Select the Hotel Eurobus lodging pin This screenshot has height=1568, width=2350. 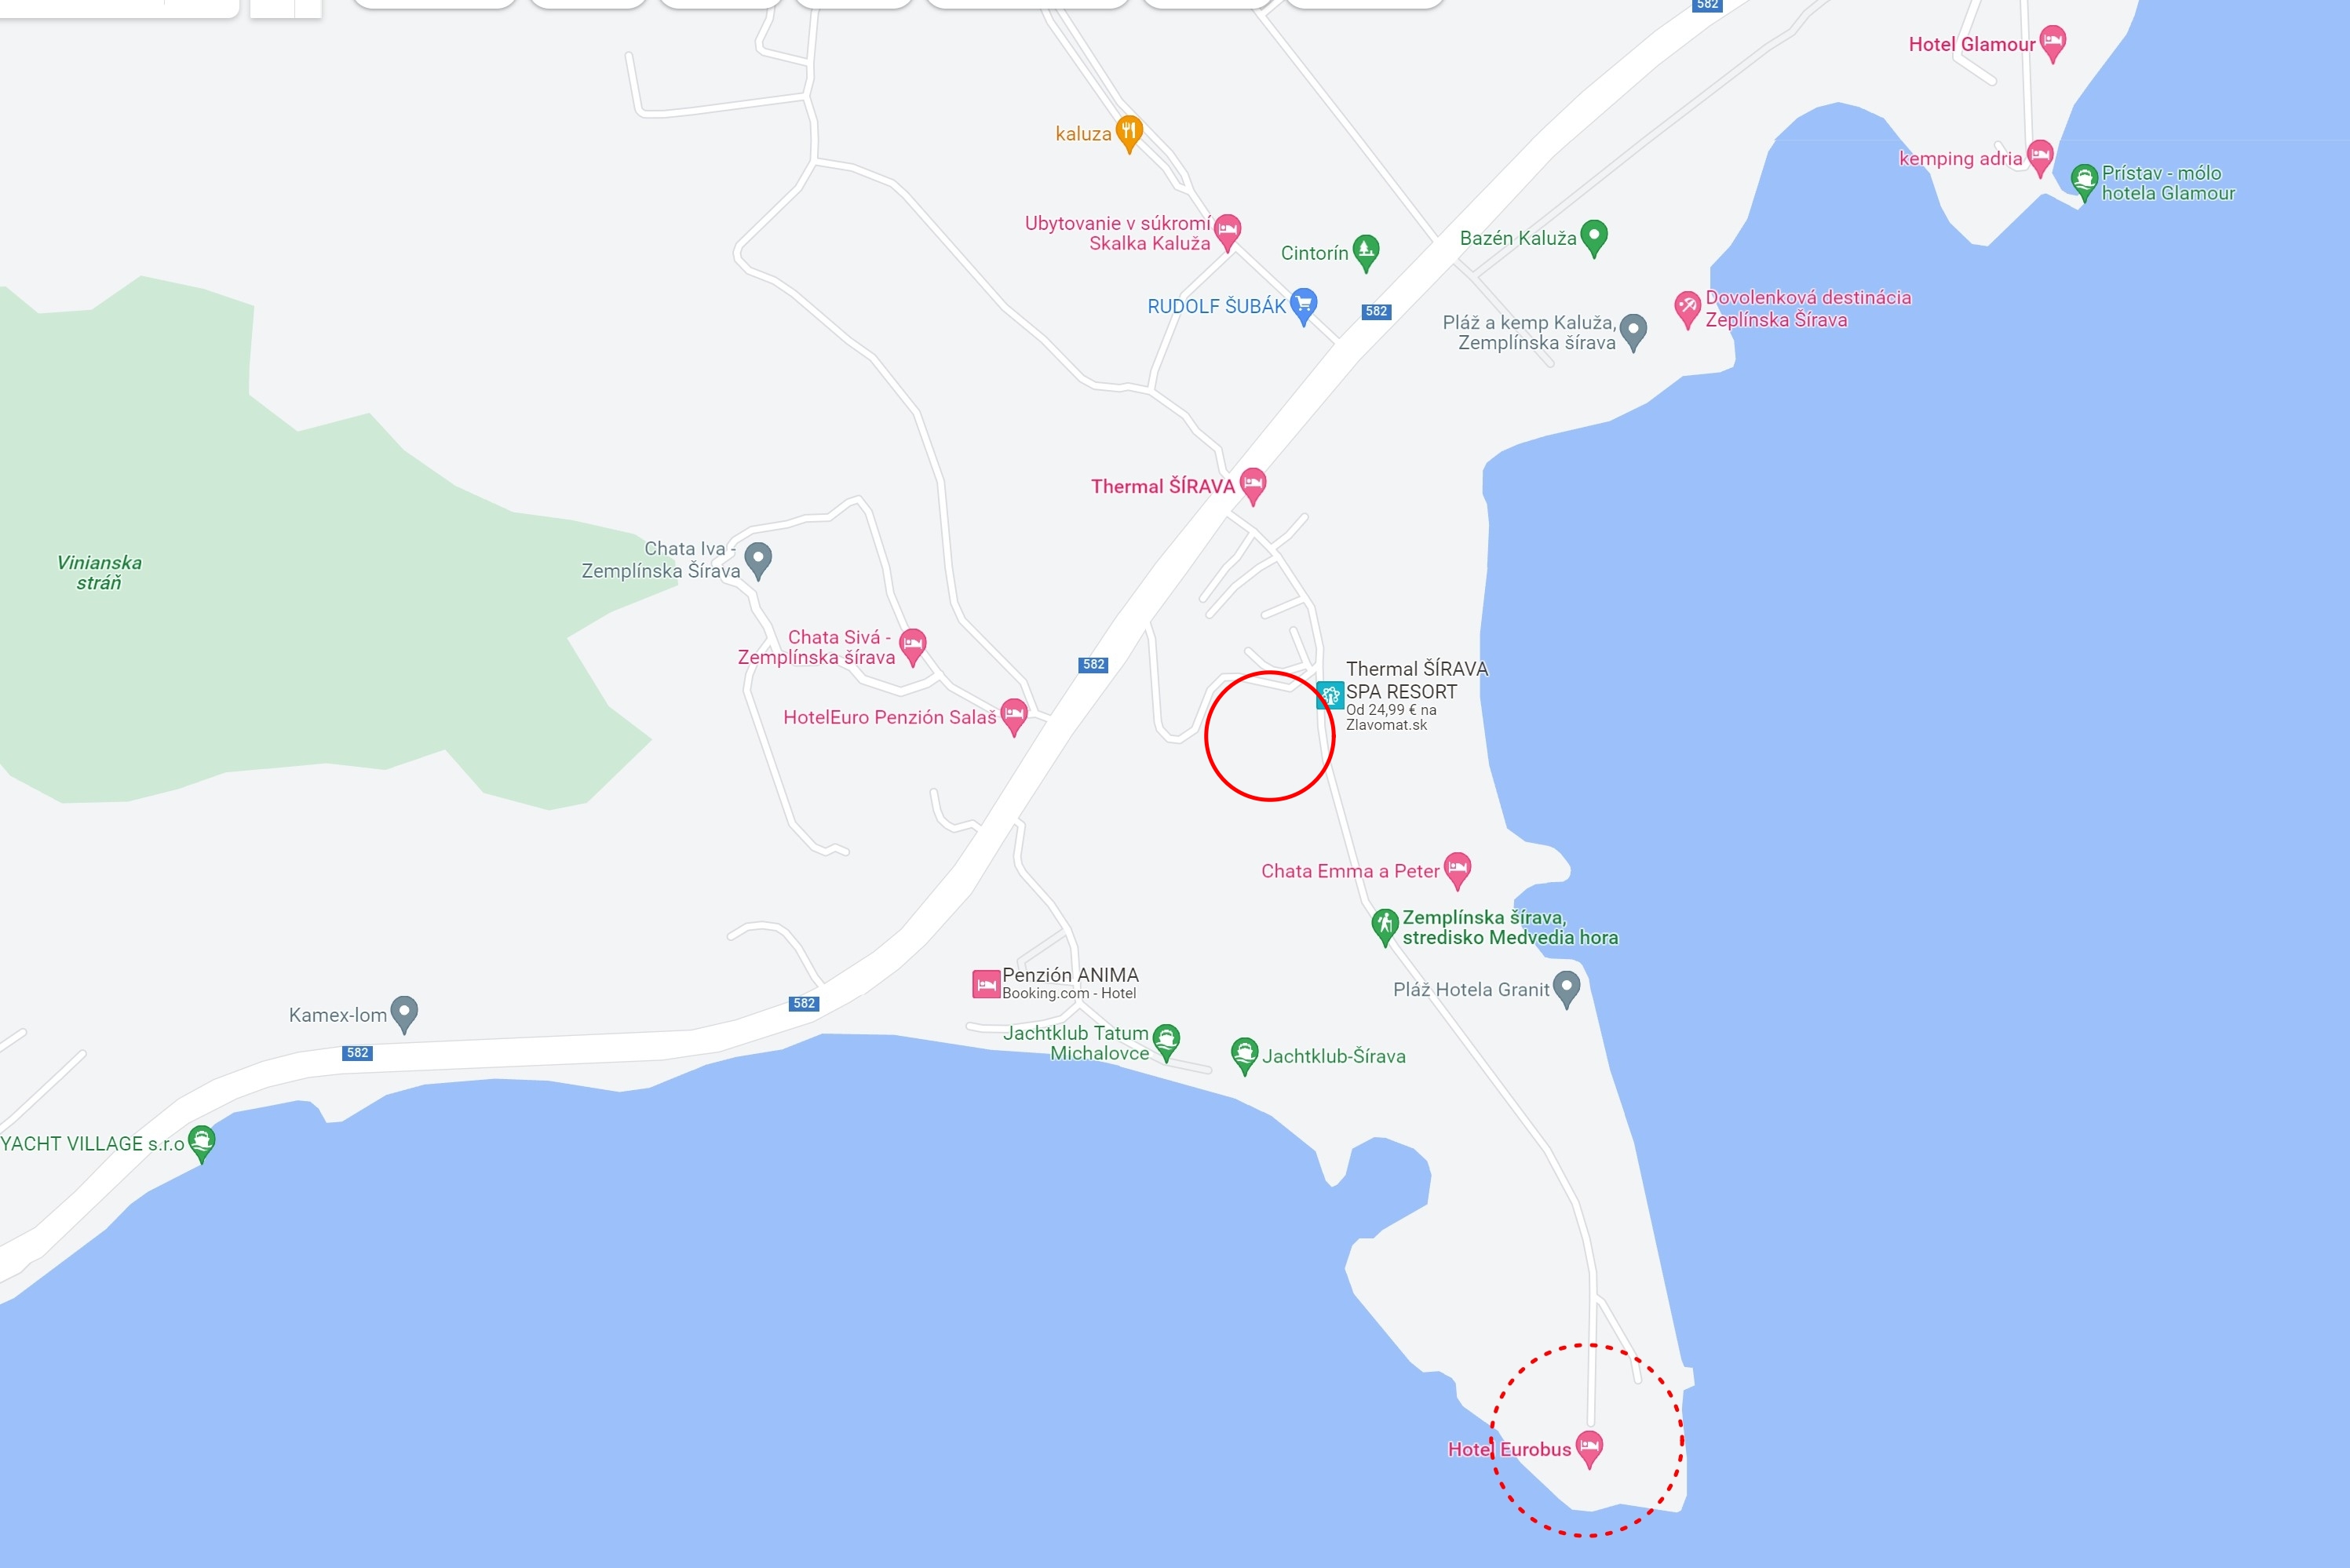(1589, 1448)
